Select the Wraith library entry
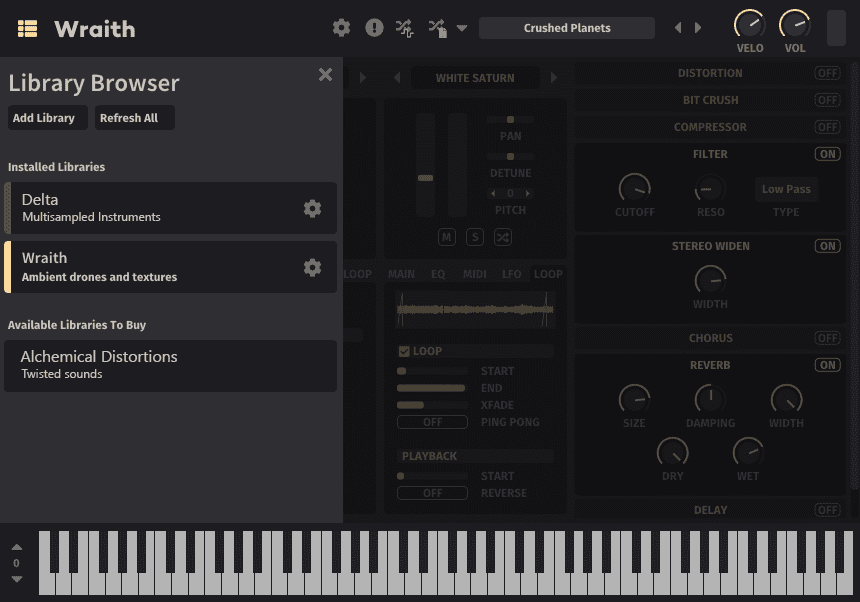The width and height of the screenshot is (860, 602). pyautogui.click(x=171, y=267)
